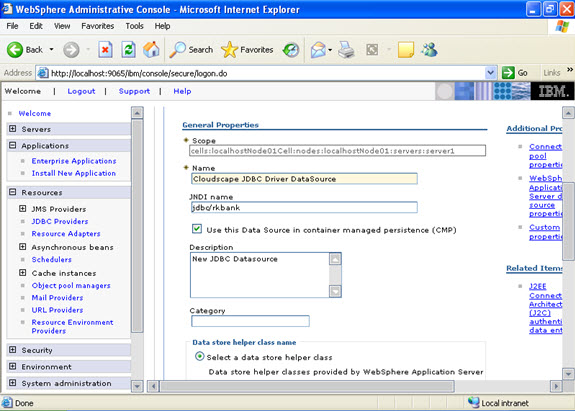Expand the Security section
Screen dimensions: 575x411
(13, 349)
